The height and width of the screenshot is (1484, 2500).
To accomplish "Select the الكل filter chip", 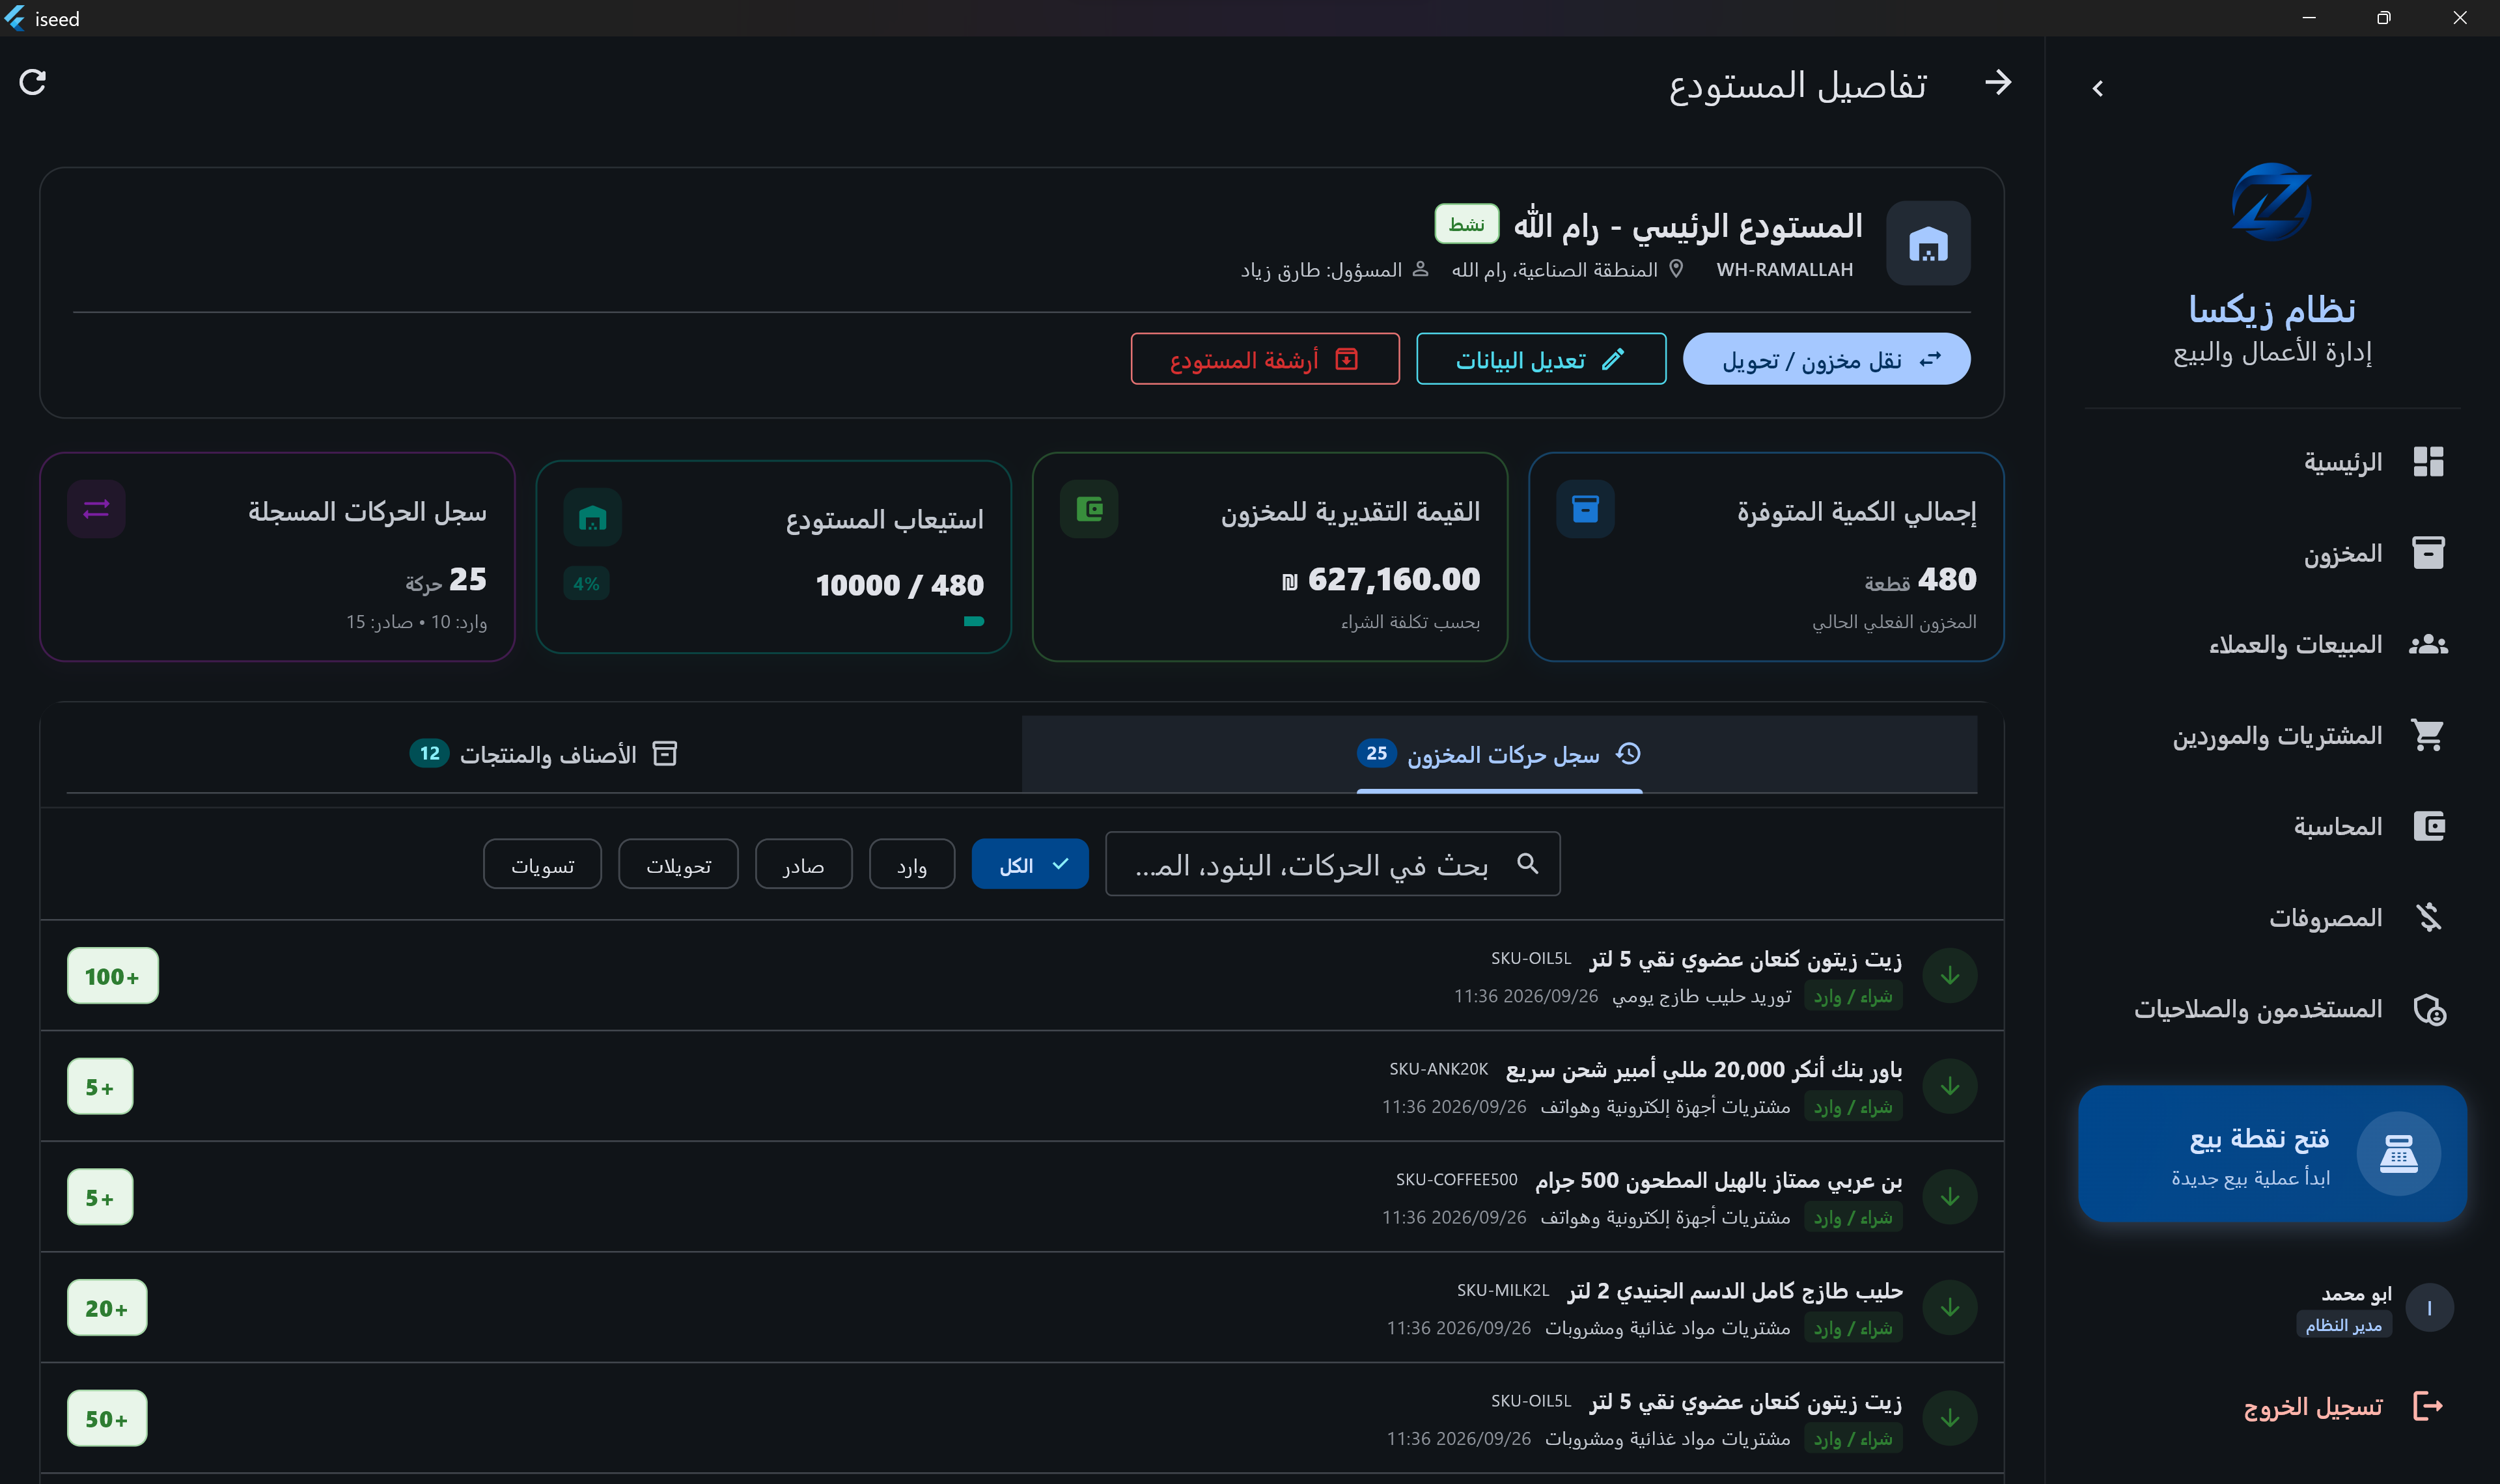I will [x=1029, y=864].
